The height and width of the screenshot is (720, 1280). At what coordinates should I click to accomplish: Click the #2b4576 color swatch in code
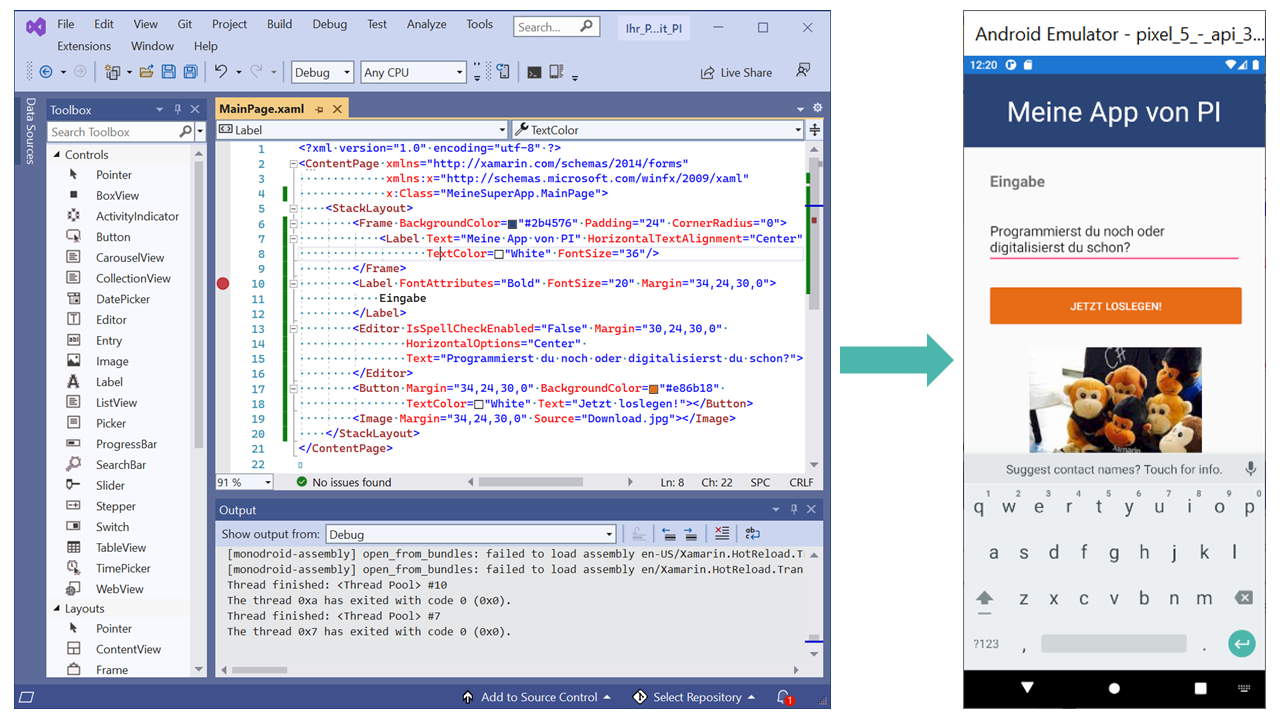coord(512,224)
